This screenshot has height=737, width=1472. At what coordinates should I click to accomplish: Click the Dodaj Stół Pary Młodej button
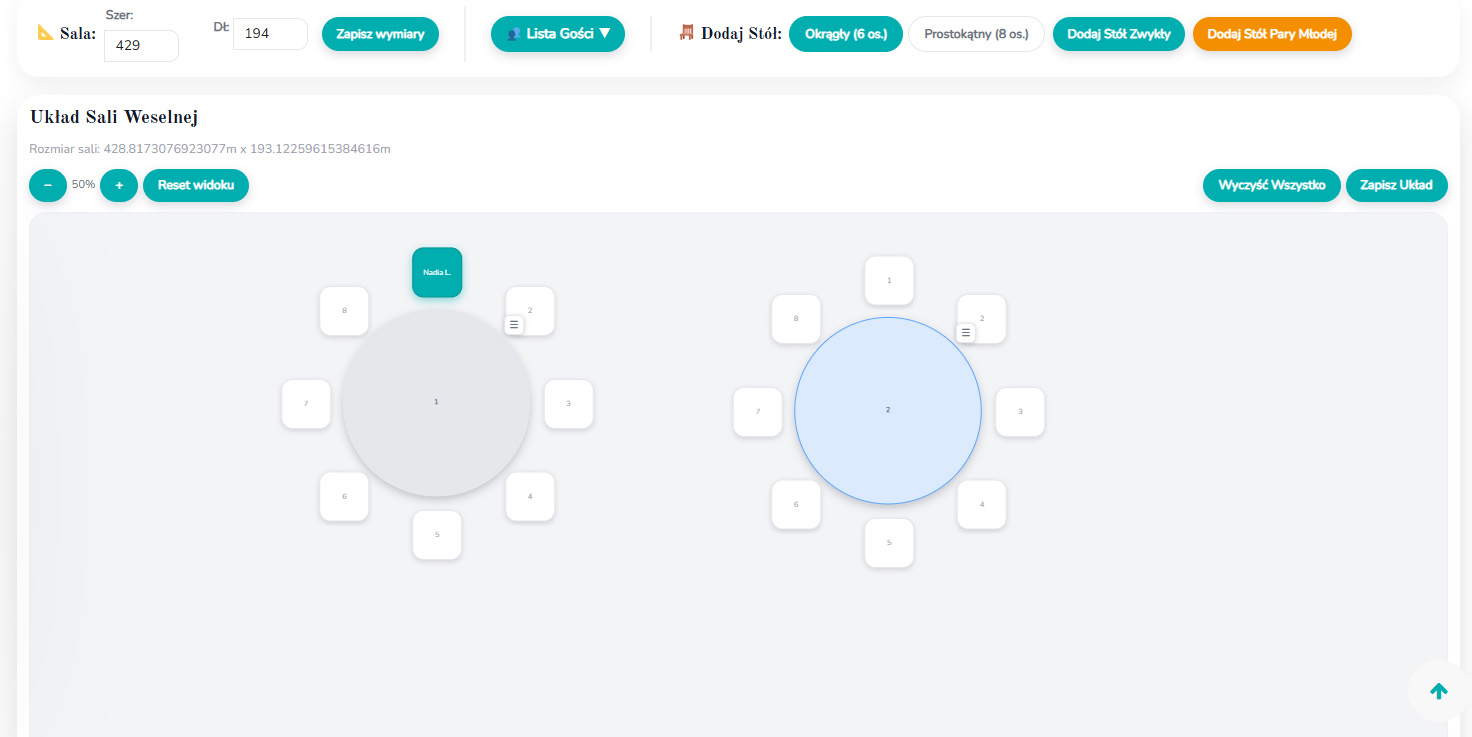click(x=1272, y=34)
